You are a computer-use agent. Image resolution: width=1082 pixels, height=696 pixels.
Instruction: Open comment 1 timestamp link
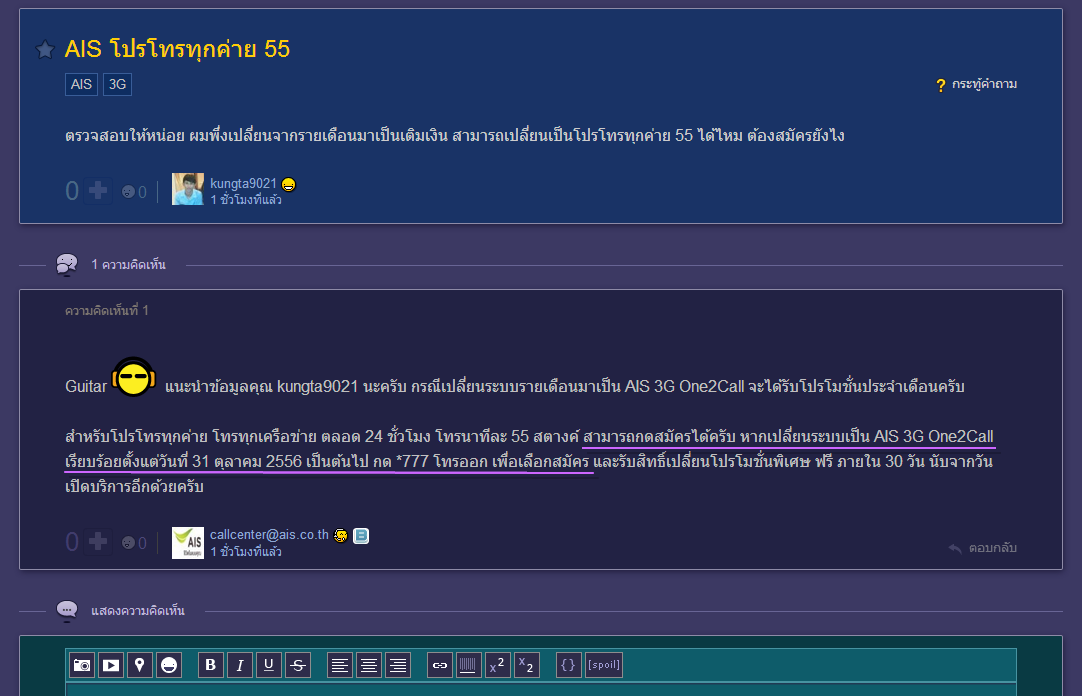pos(246,551)
